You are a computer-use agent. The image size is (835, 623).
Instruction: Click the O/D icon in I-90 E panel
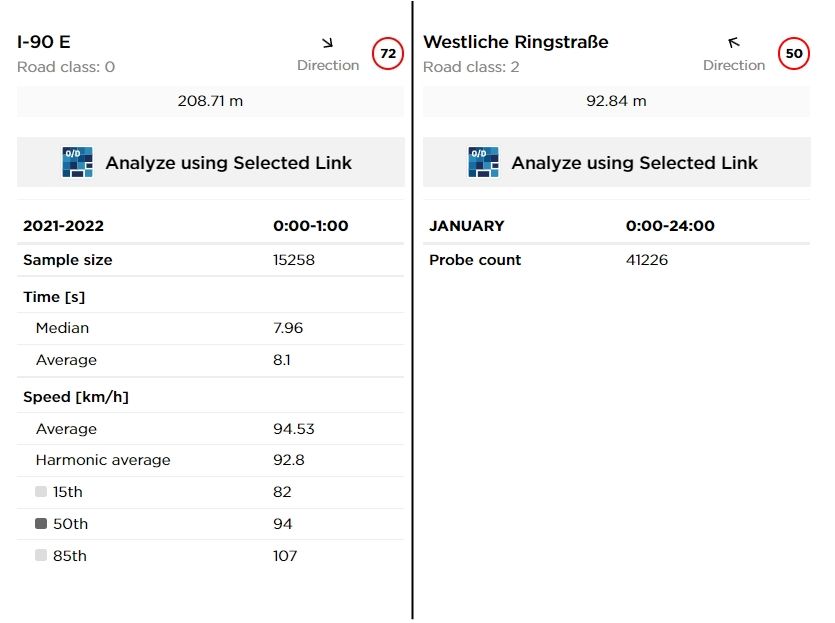pos(77,162)
